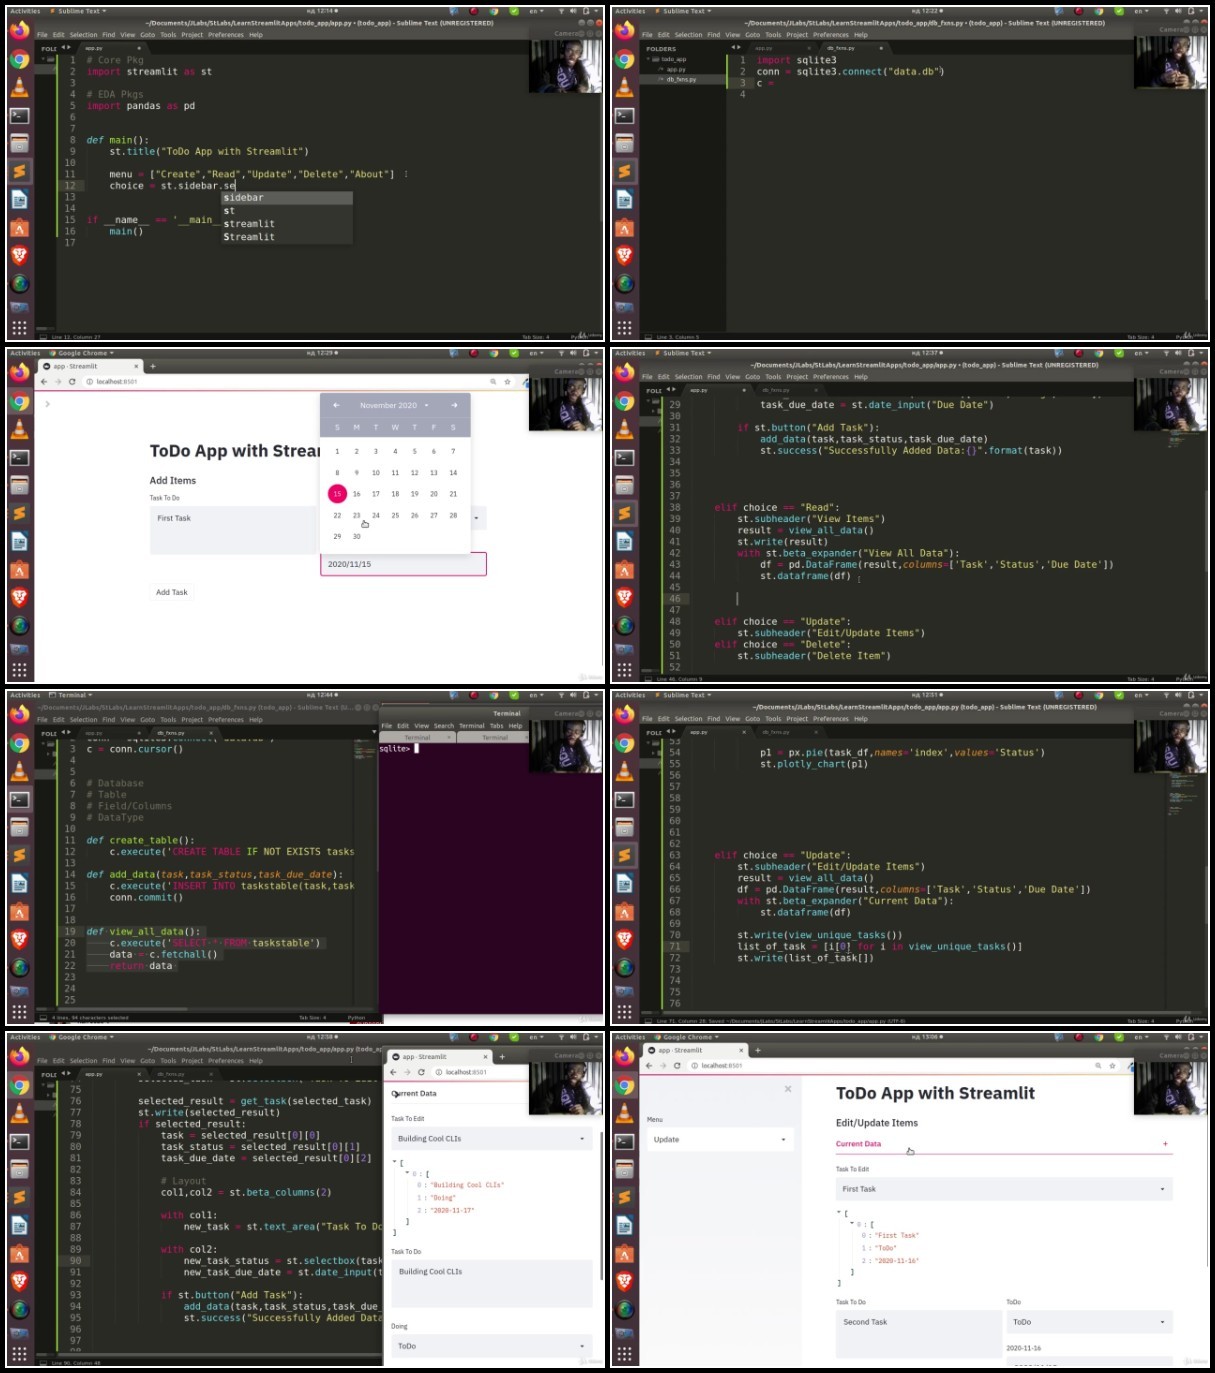Open the Preferences menu in Sublime showing the autocomplete popup
The width and height of the screenshot is (1215, 1373).
[225, 35]
